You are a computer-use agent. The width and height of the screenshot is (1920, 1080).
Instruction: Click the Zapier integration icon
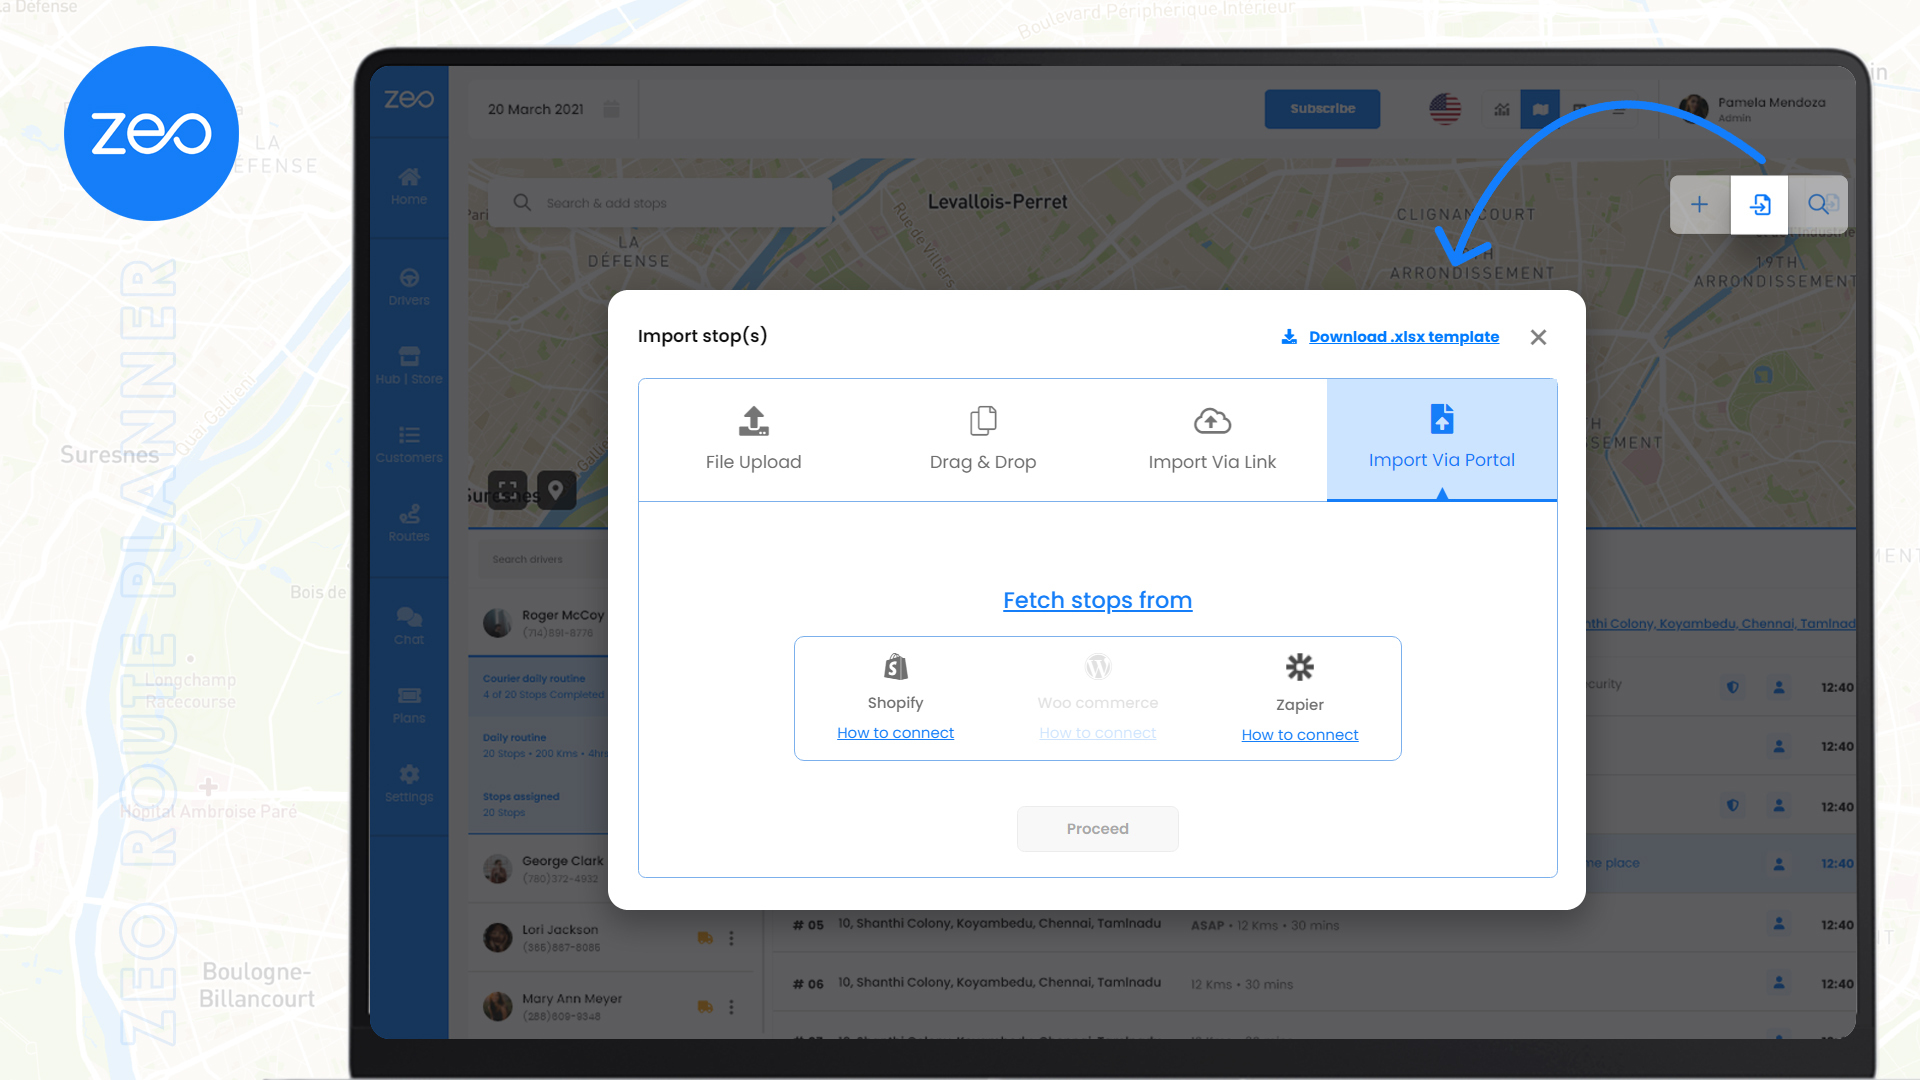[x=1299, y=666]
